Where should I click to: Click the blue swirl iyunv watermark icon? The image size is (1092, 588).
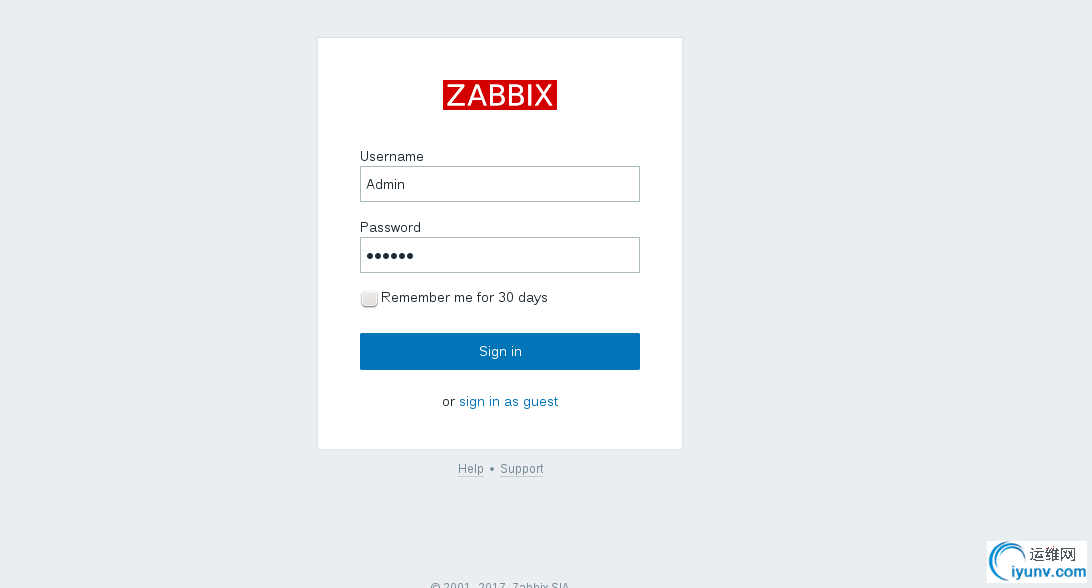[1007, 562]
